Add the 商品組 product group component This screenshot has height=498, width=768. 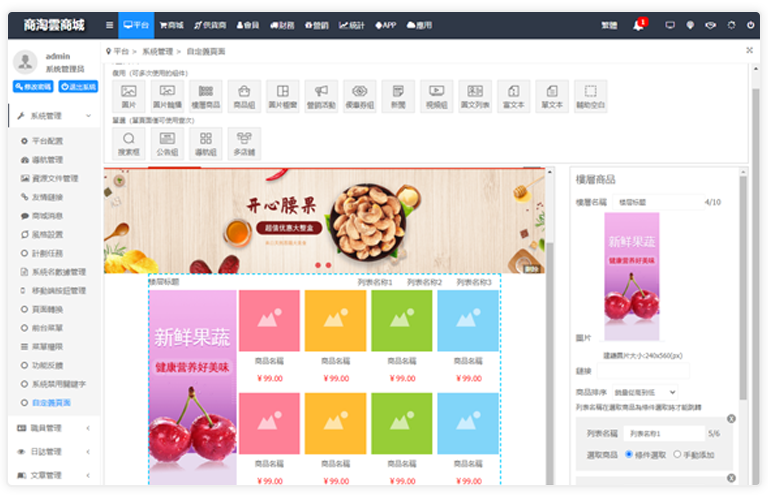[244, 96]
